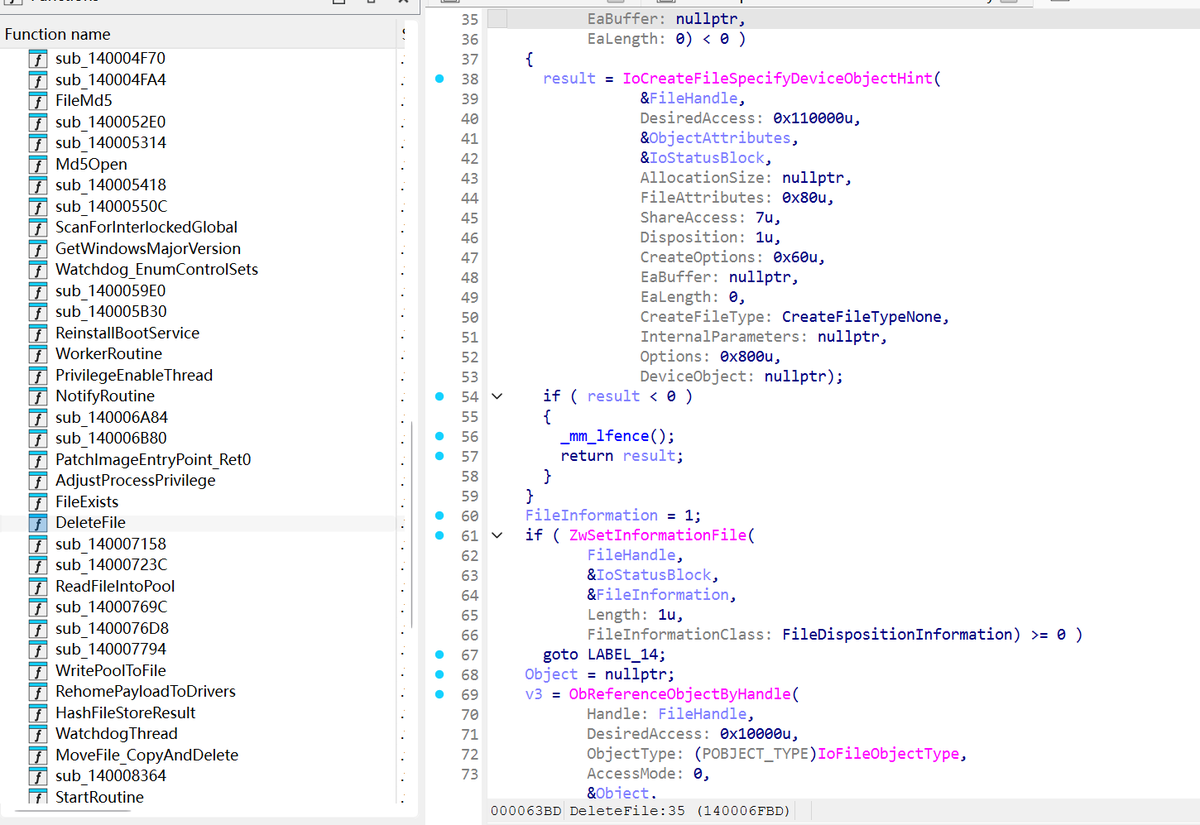The height and width of the screenshot is (825, 1200).
Task: Click the function icon beside ReadFileIntoPool
Action: pos(38,586)
